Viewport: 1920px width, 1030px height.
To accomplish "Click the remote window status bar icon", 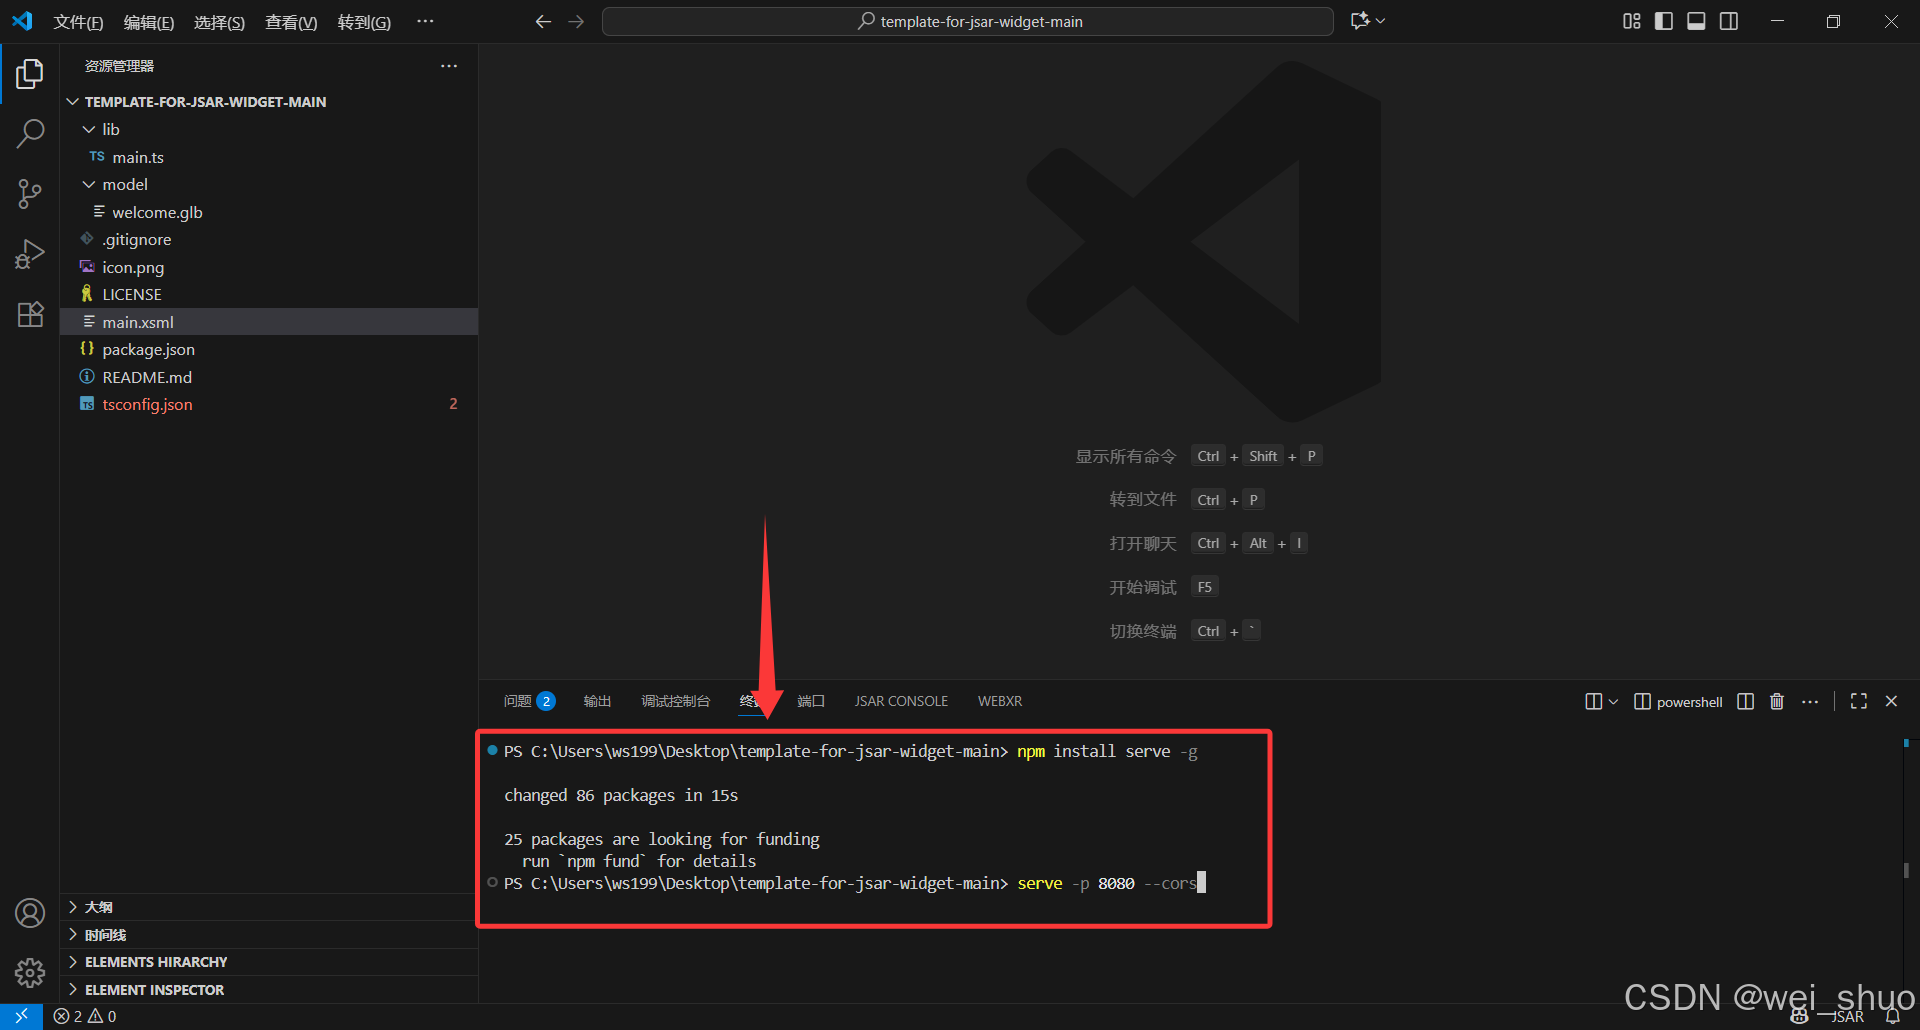I will (21, 1016).
